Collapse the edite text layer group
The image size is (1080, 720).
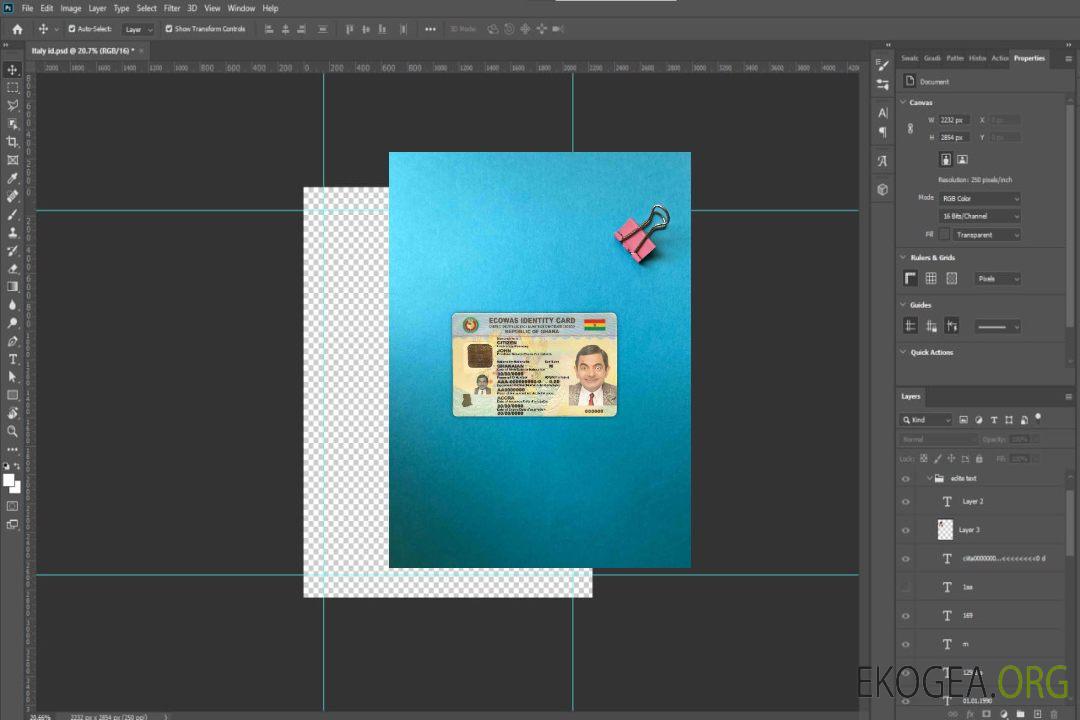928,479
